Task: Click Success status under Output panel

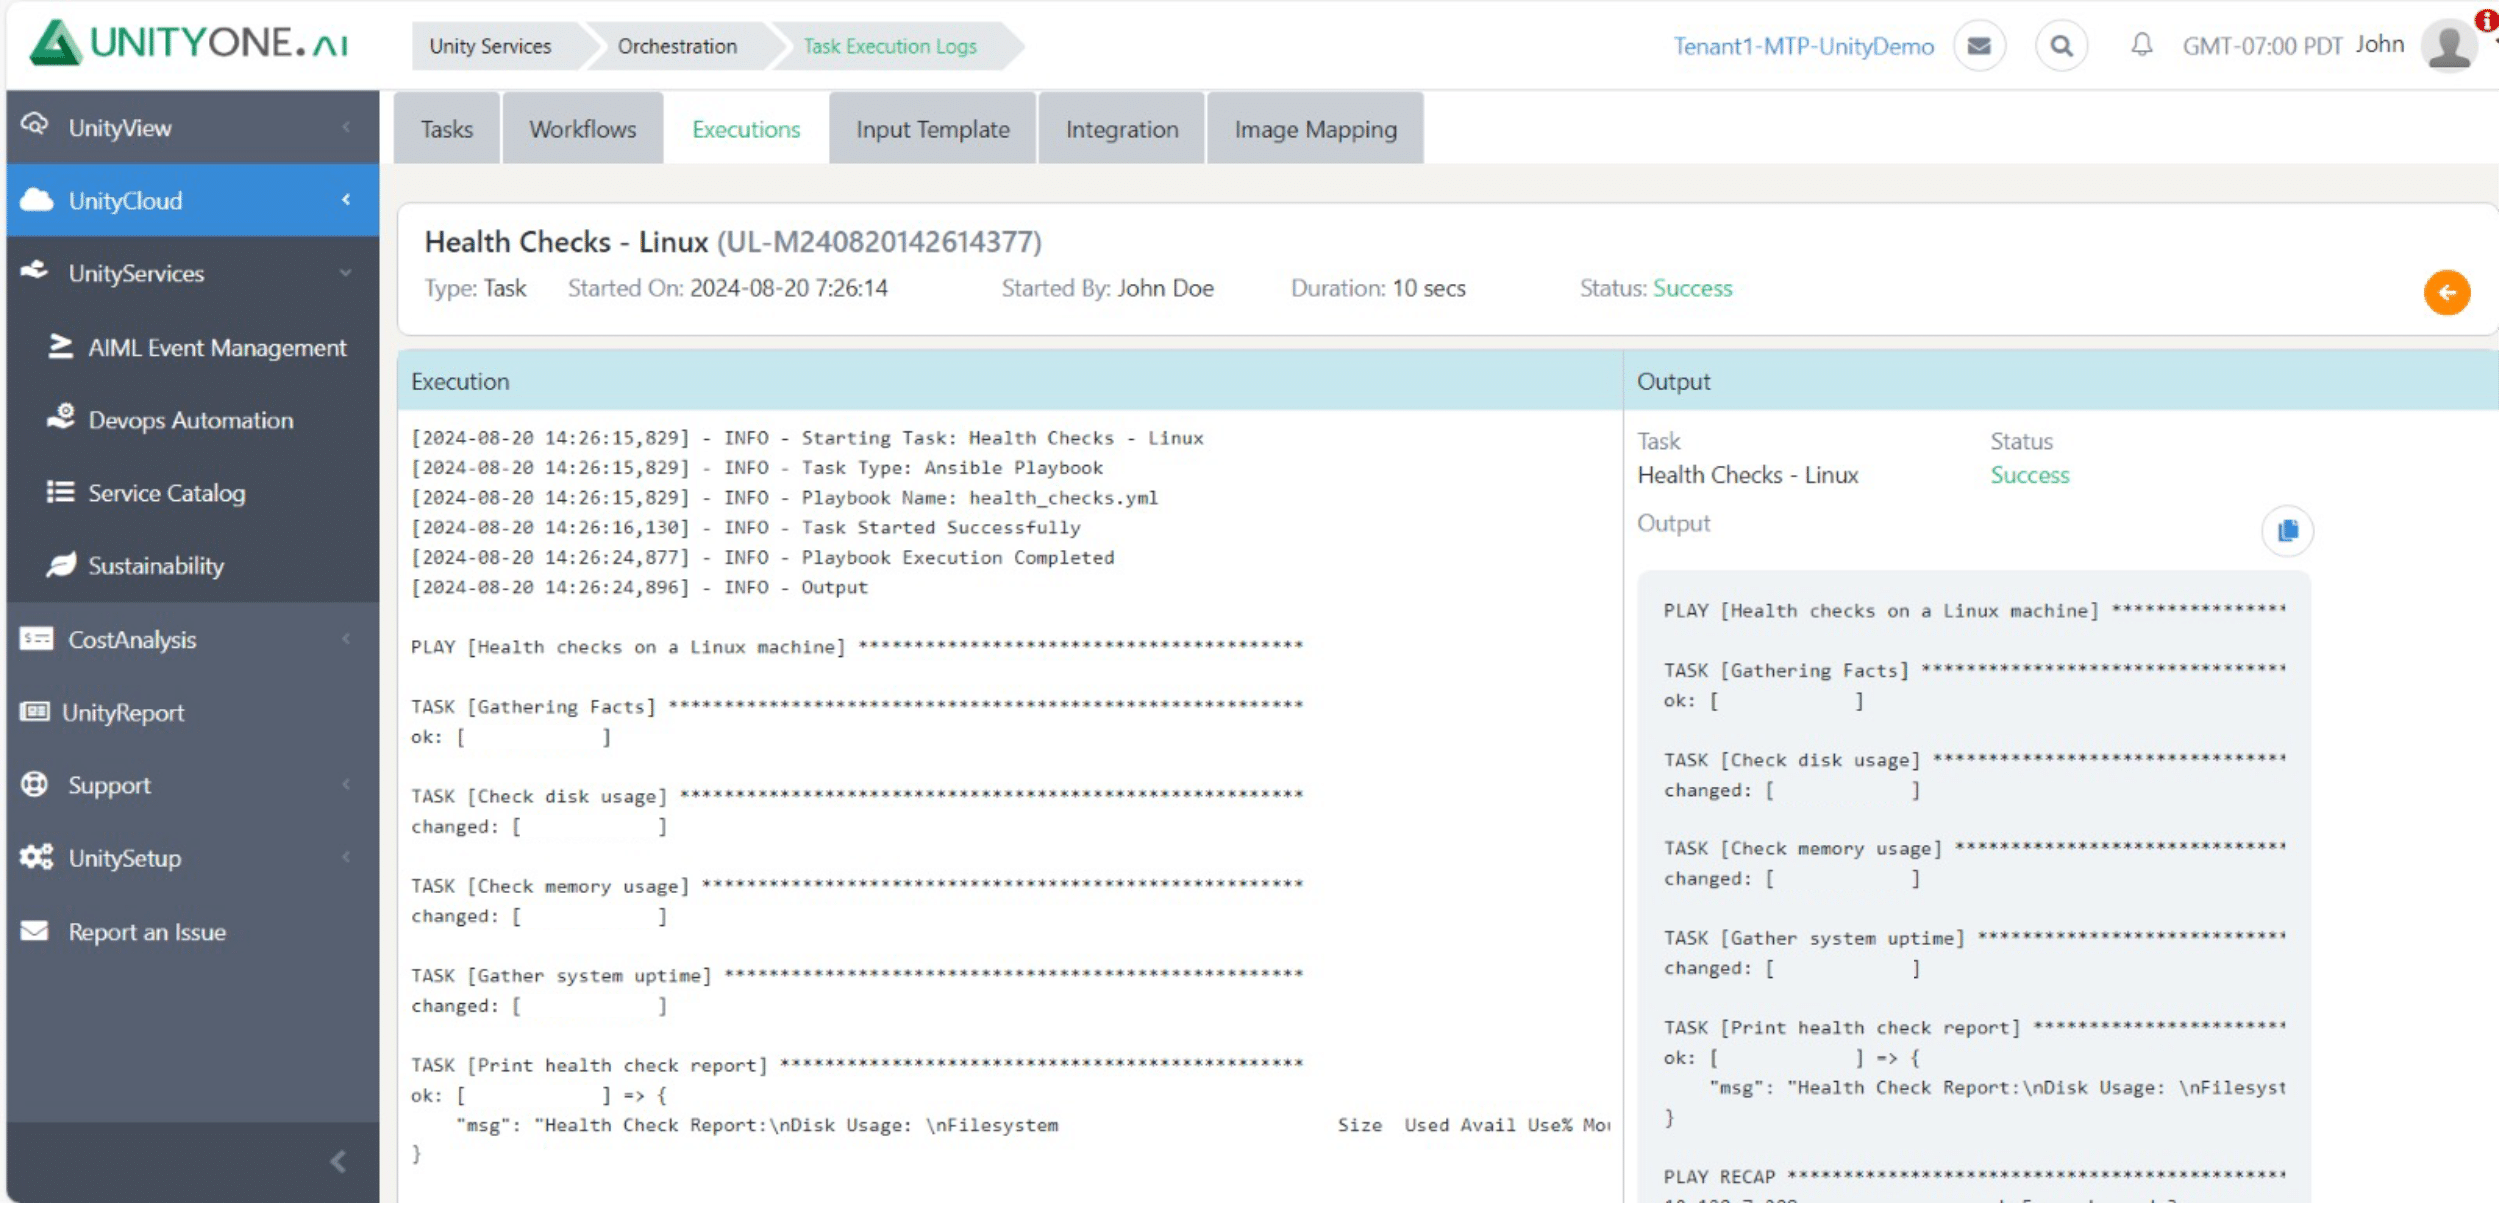Action: tap(2029, 475)
